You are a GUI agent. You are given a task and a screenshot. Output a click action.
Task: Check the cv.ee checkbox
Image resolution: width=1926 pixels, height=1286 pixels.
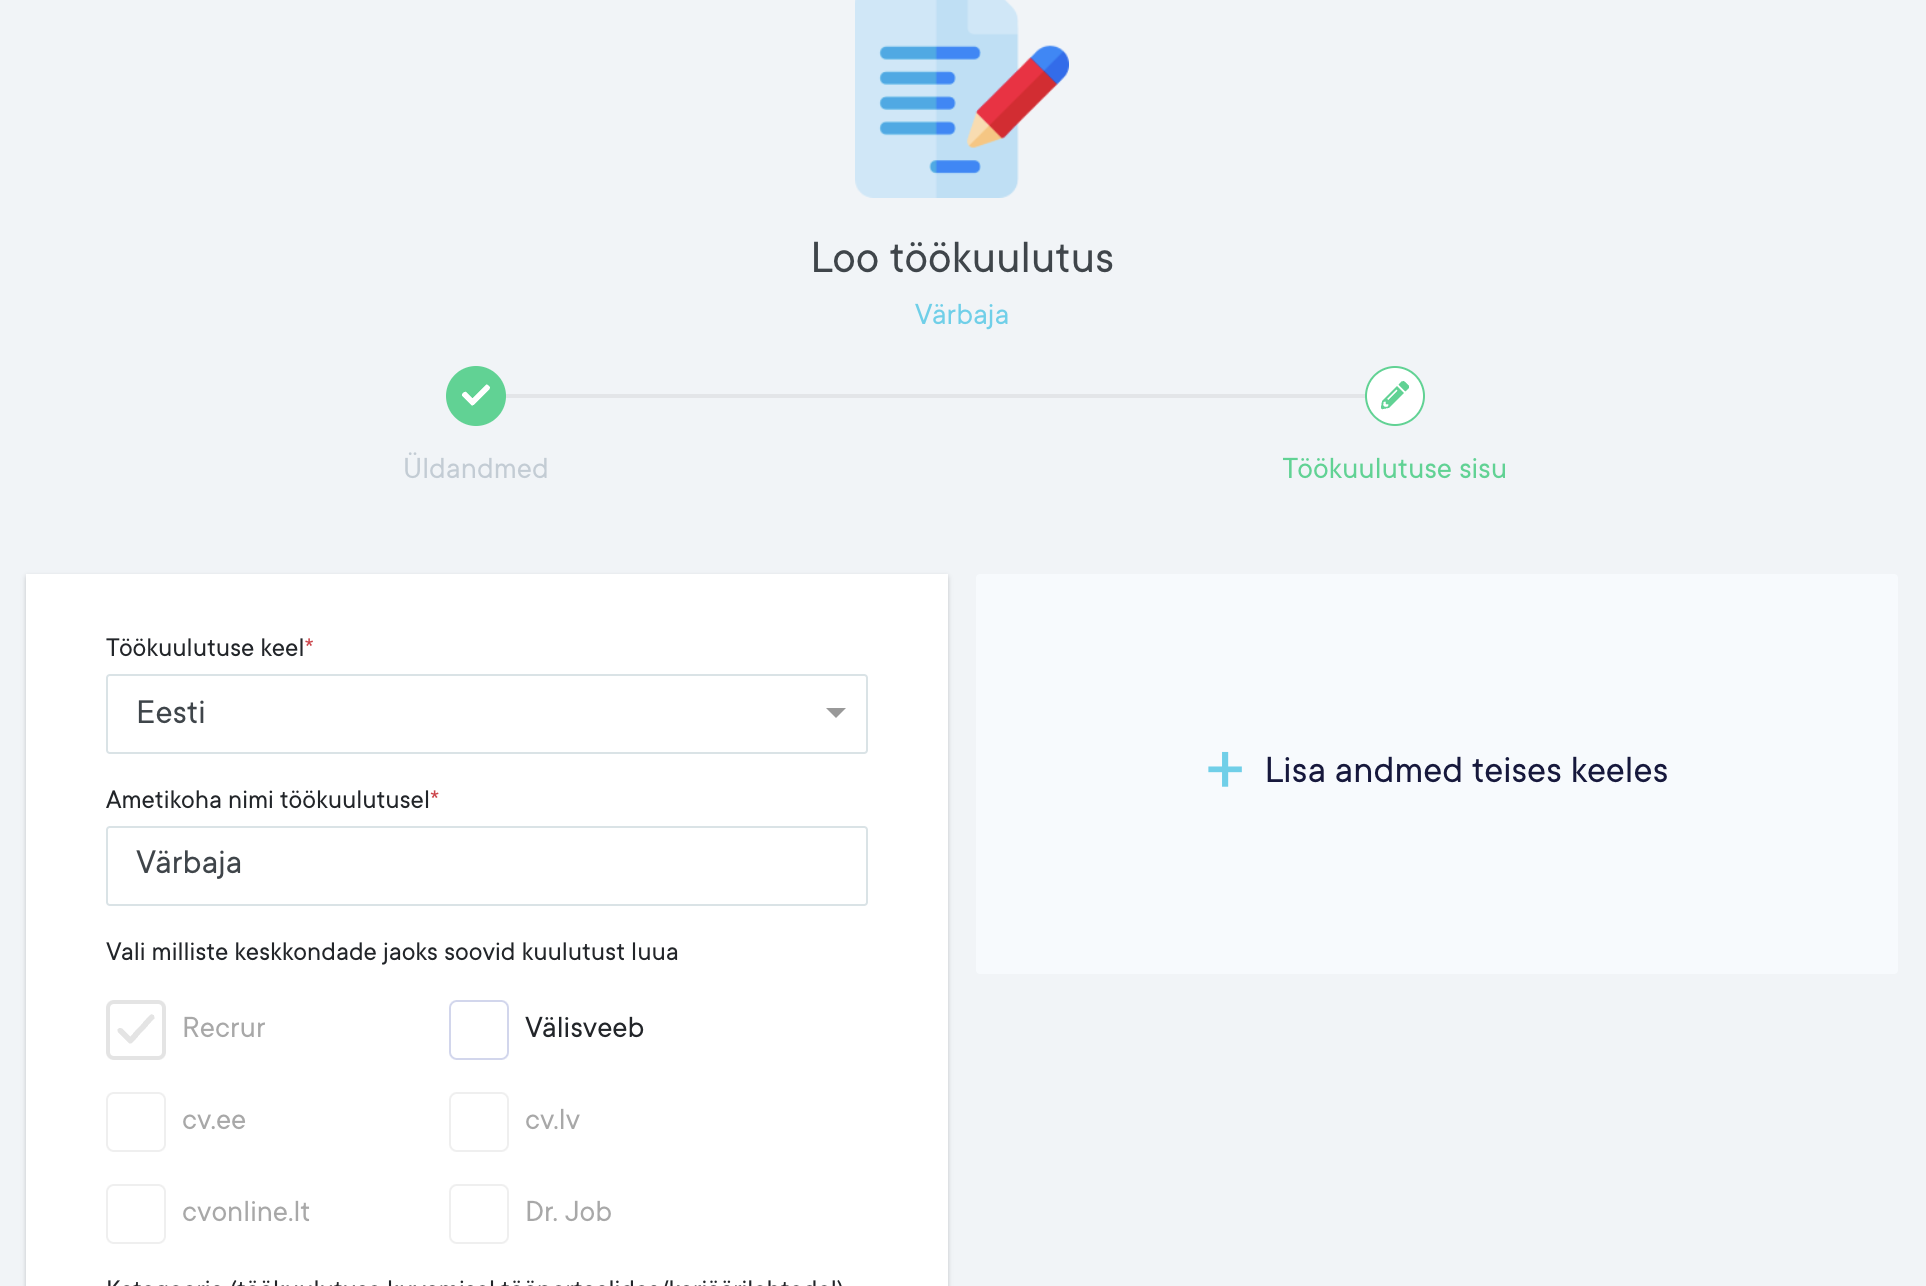pos(136,1121)
